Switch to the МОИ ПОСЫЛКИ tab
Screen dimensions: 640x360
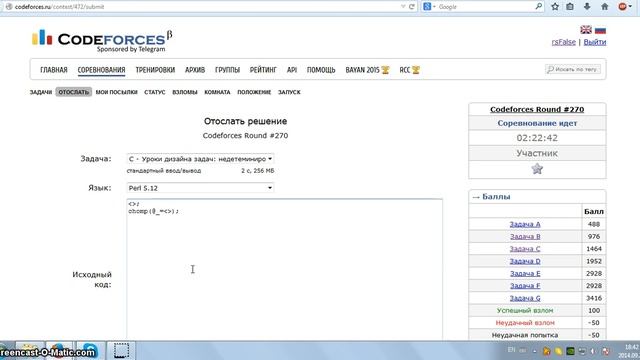116,92
